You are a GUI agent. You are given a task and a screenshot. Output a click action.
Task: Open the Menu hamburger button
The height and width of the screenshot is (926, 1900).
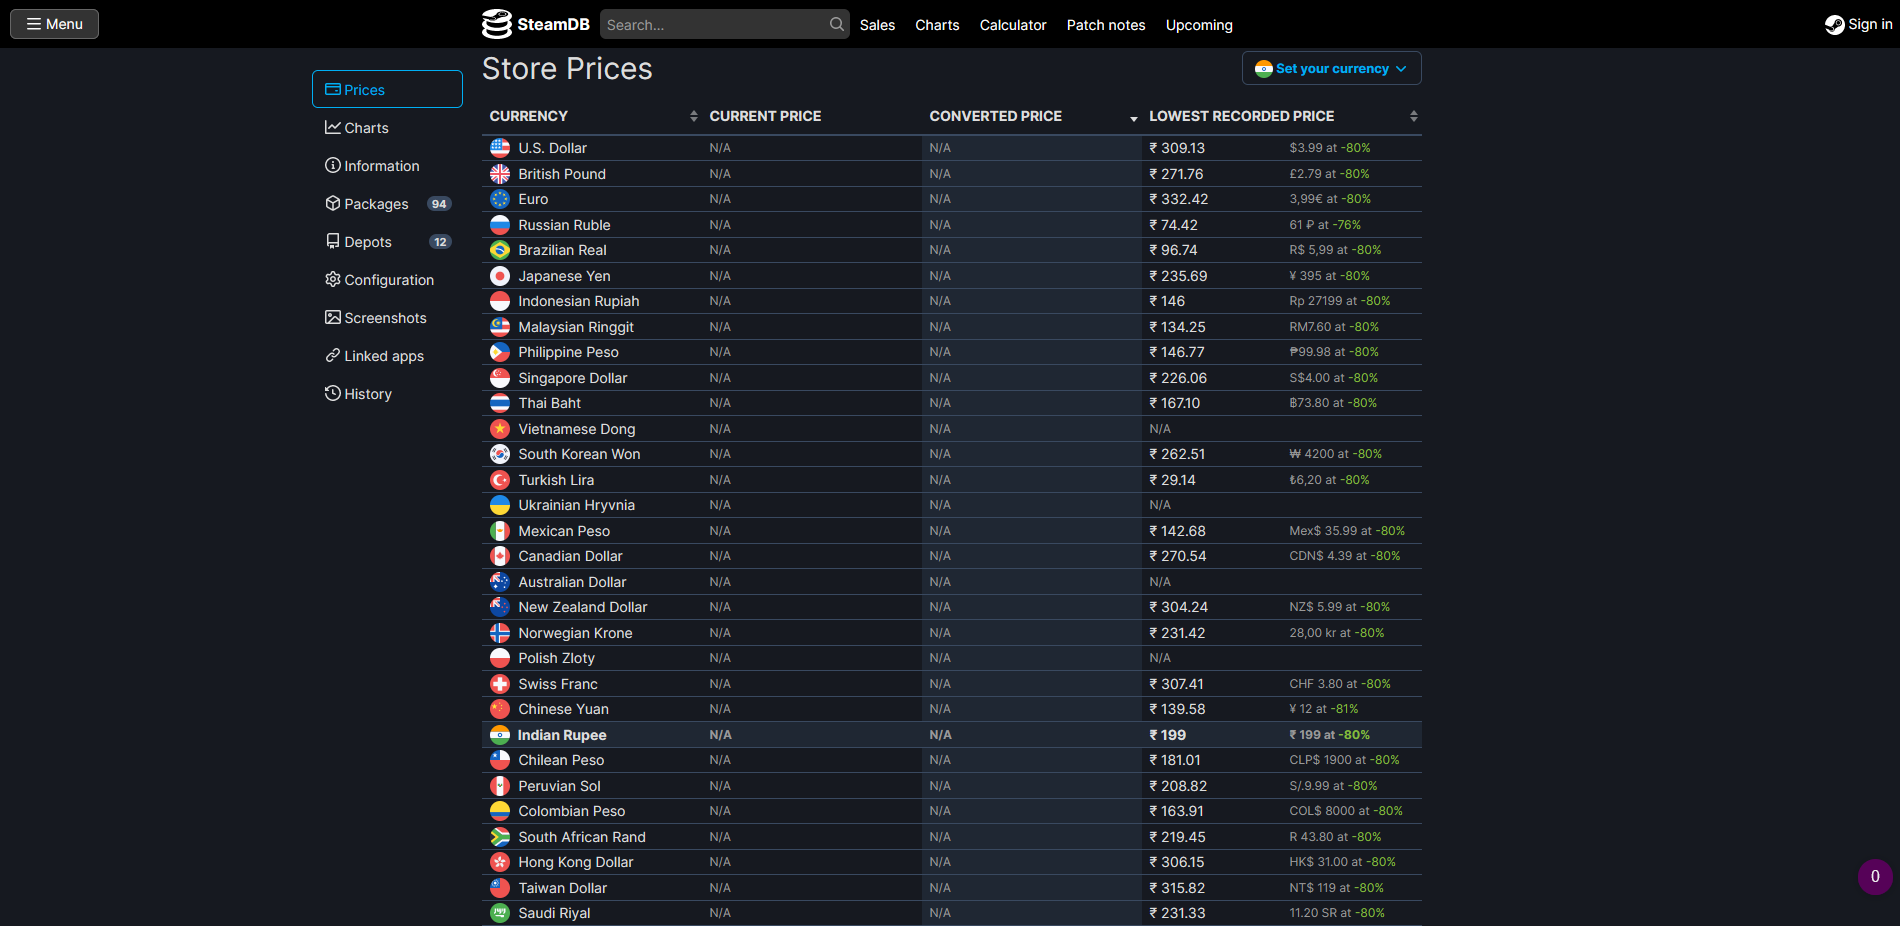[54, 24]
